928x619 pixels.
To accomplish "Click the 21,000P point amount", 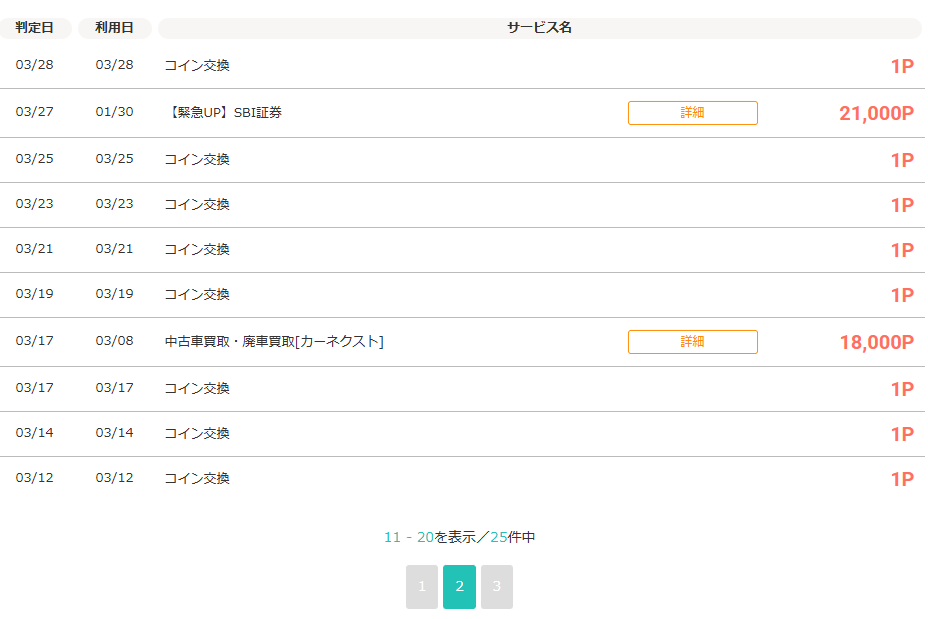I will 876,114.
